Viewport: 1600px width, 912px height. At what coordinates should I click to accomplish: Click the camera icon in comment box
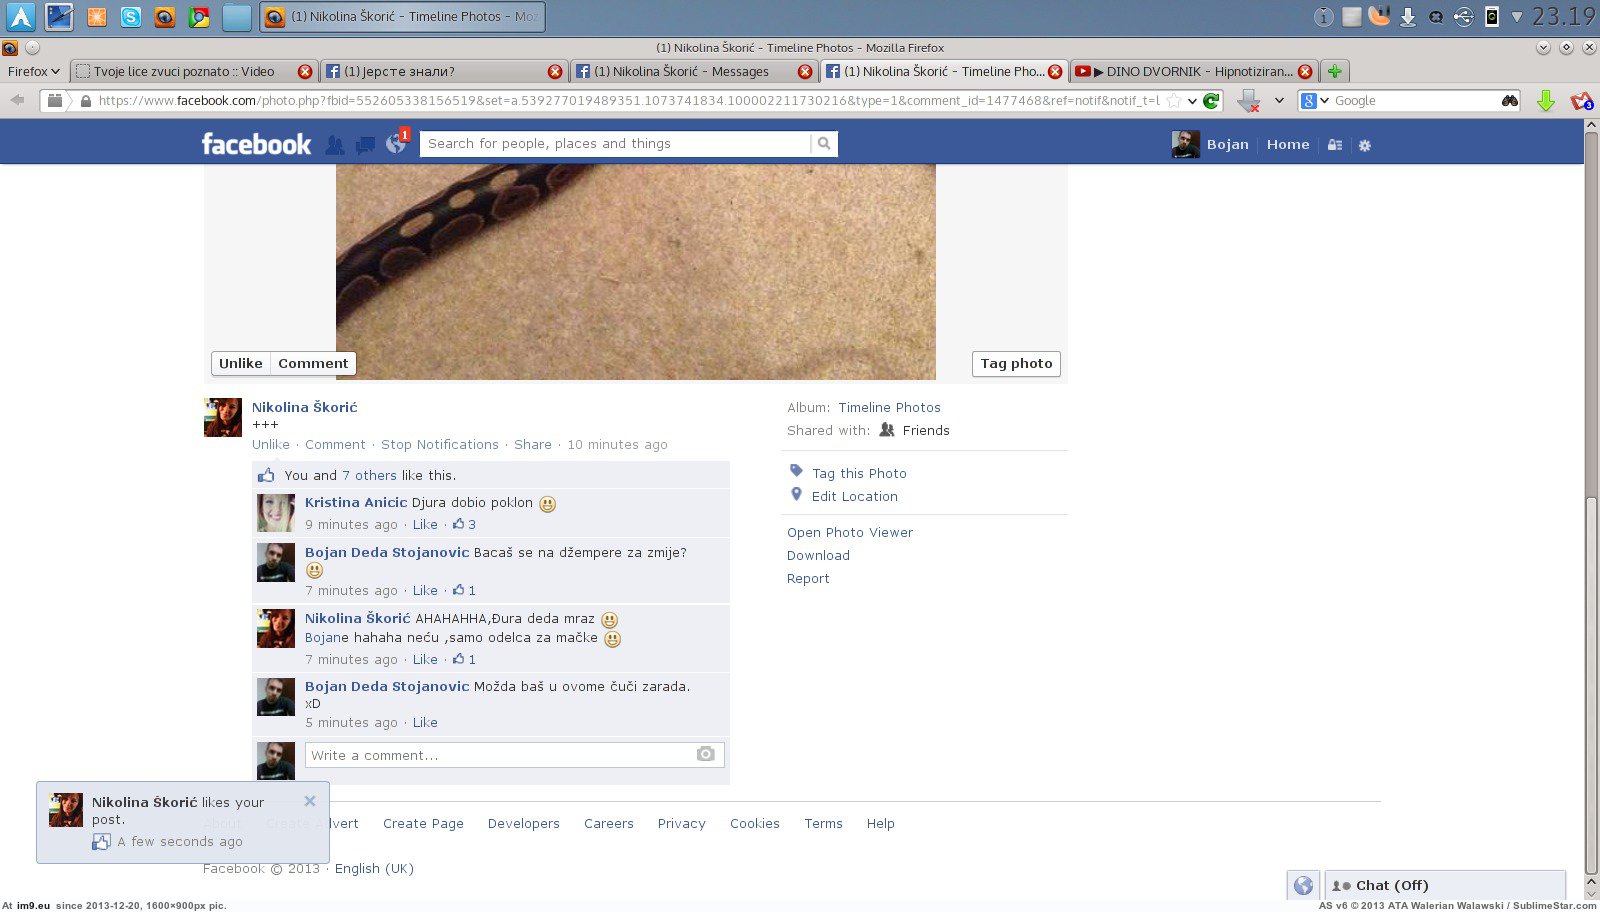(706, 754)
